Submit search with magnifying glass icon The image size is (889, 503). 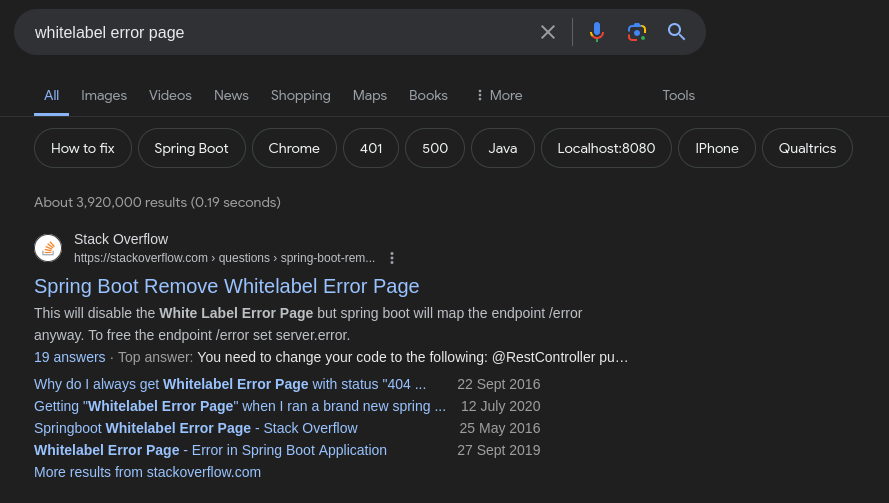point(676,32)
